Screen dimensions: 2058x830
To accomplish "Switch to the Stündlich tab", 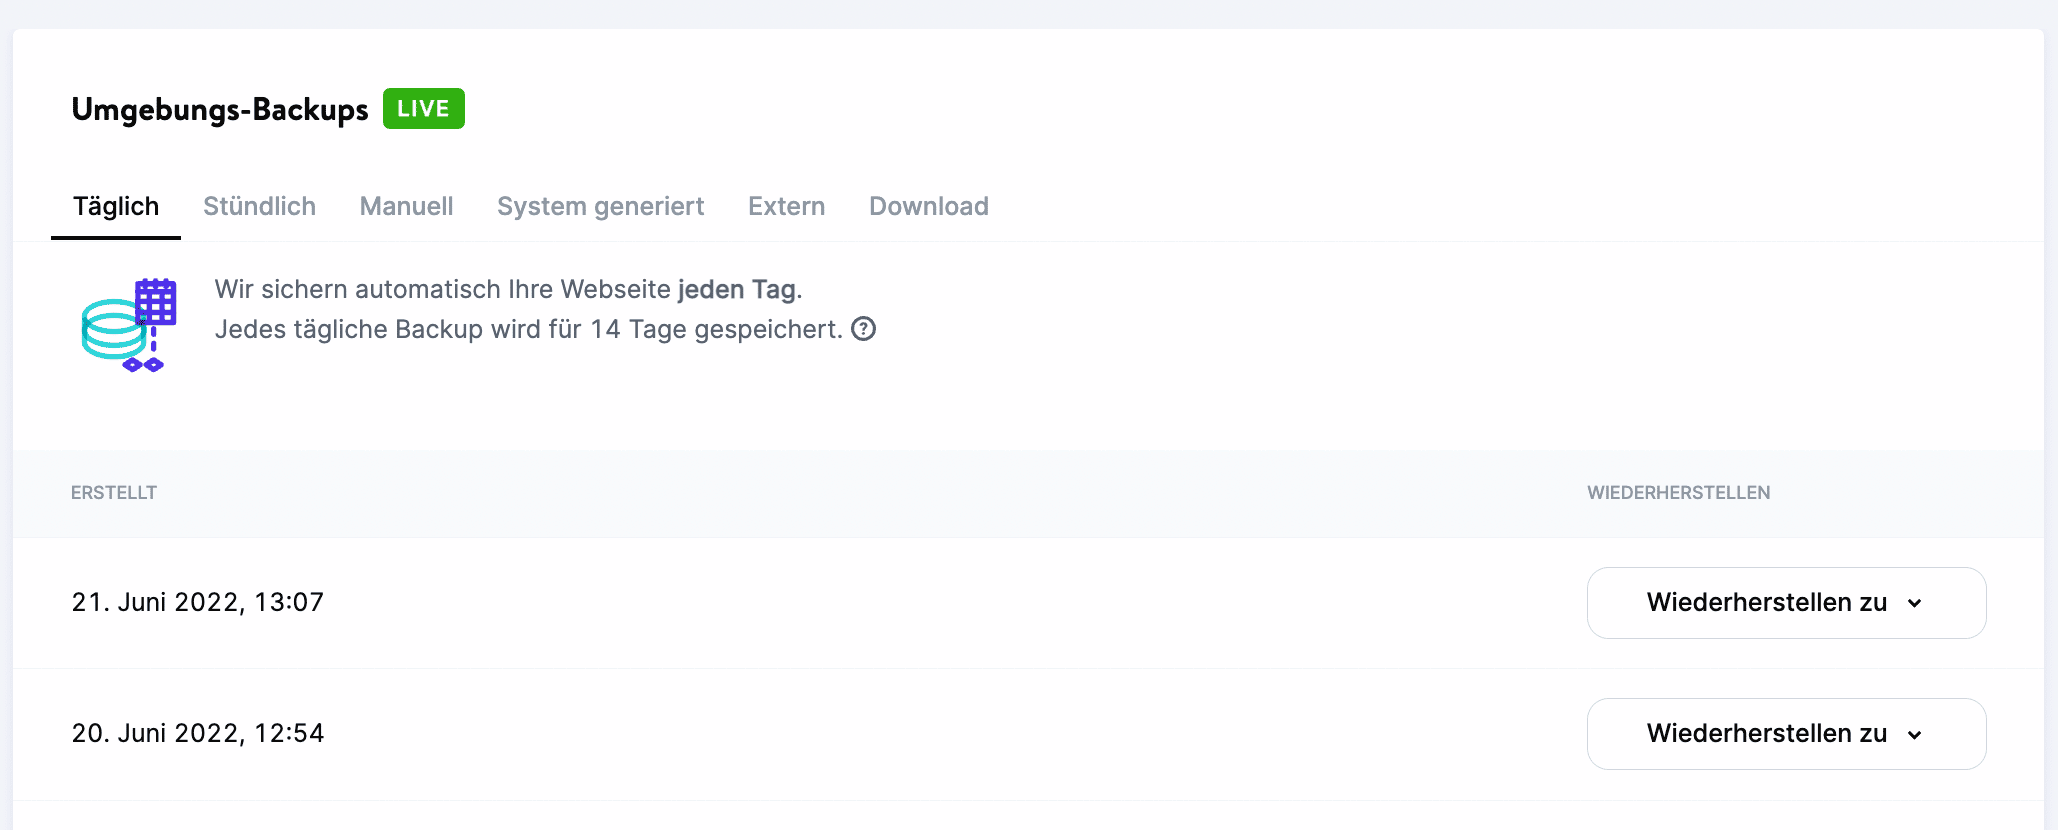I will (259, 206).
